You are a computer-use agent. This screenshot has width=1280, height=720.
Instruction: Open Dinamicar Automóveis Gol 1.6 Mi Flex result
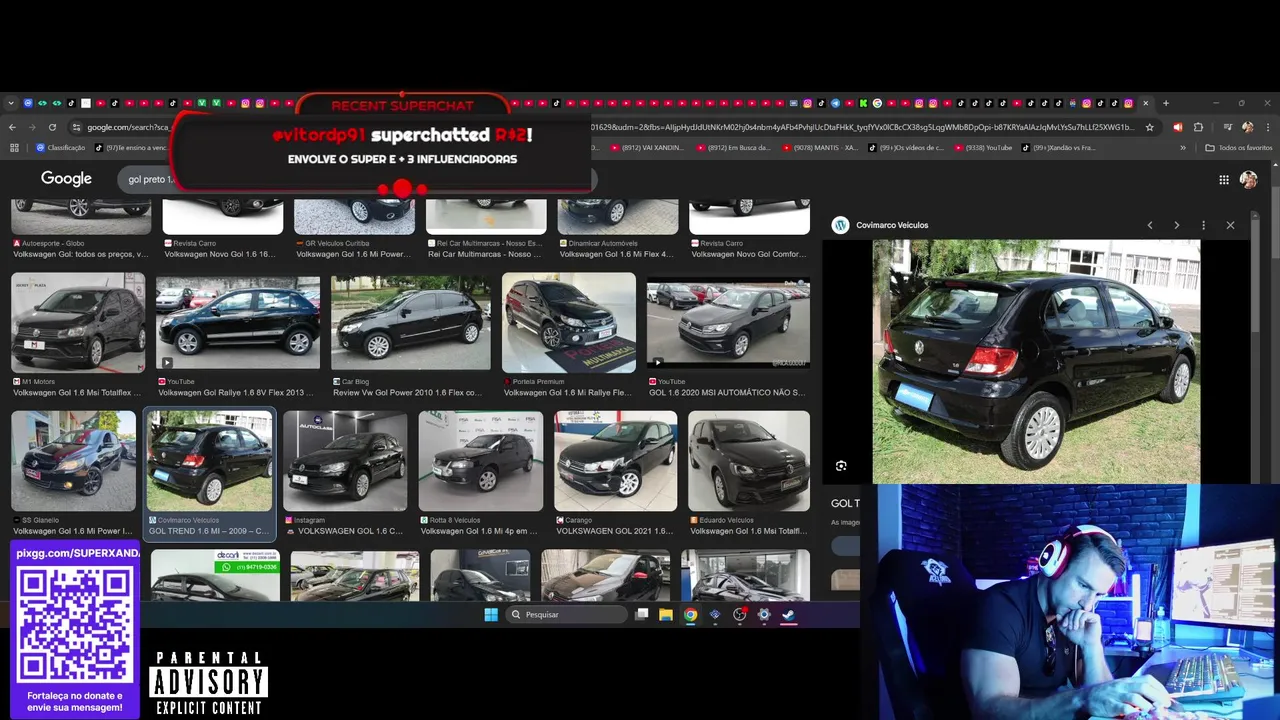[617, 249]
